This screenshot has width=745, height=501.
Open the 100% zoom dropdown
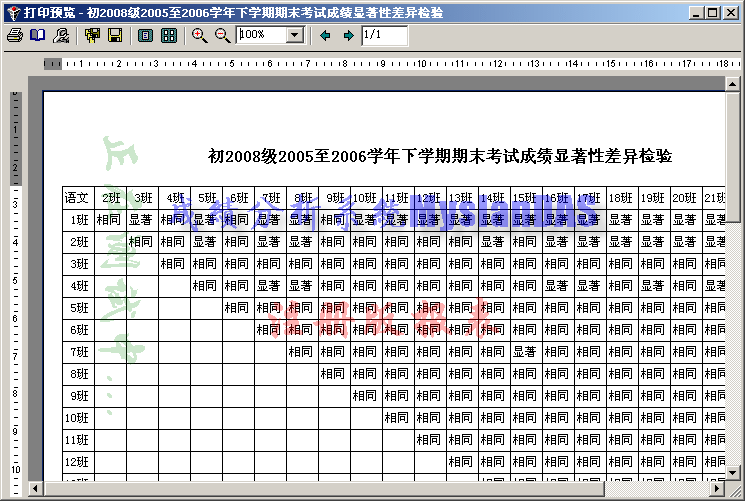pyautogui.click(x=294, y=35)
